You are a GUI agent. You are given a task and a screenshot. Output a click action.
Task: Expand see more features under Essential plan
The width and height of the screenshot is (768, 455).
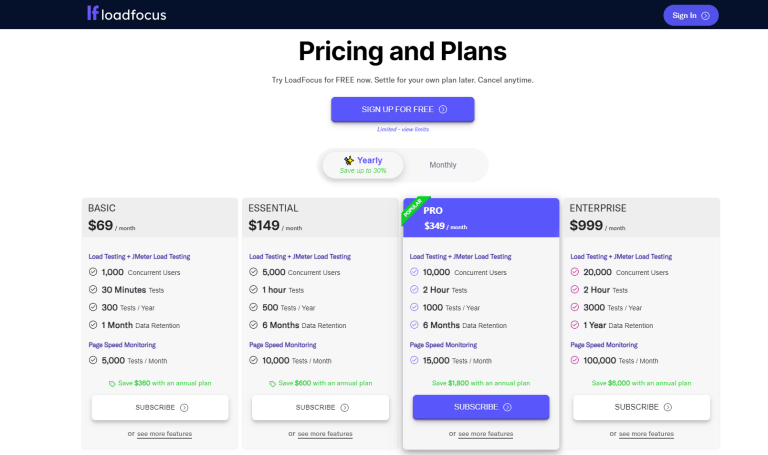[325, 434]
